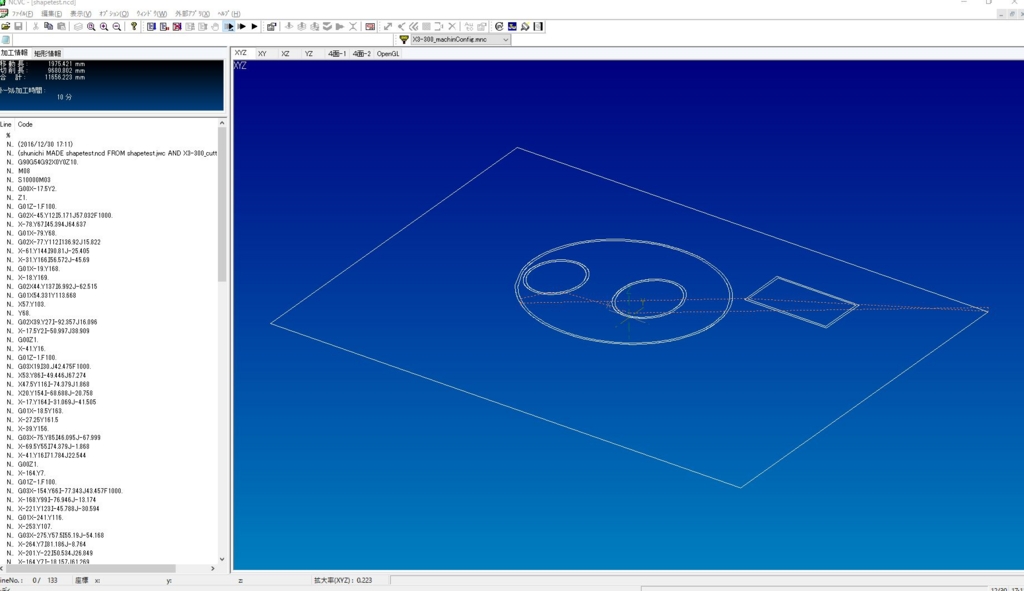The image size is (1024, 591).
Task: Click the blue monitor add-in icon
Action: point(512,26)
